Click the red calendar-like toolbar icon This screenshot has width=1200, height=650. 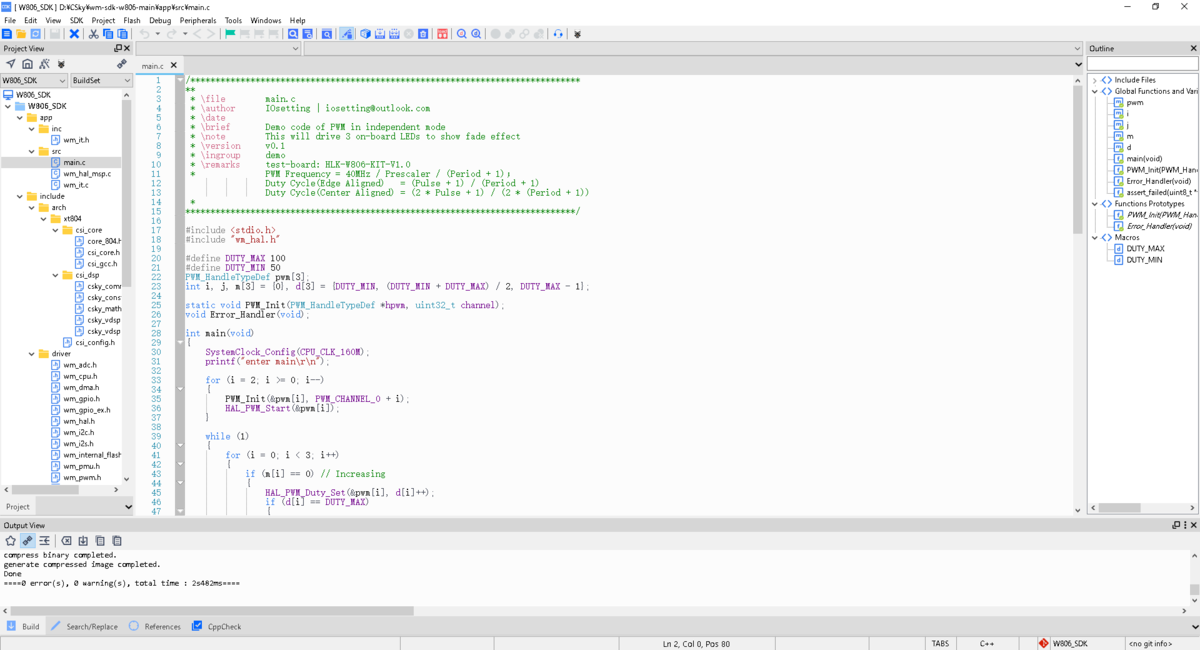tap(442, 34)
